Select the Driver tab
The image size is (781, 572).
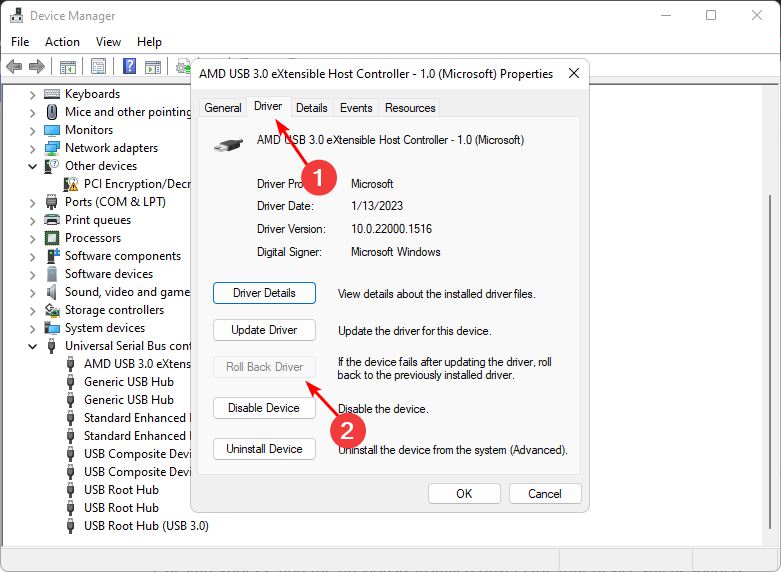coord(268,106)
